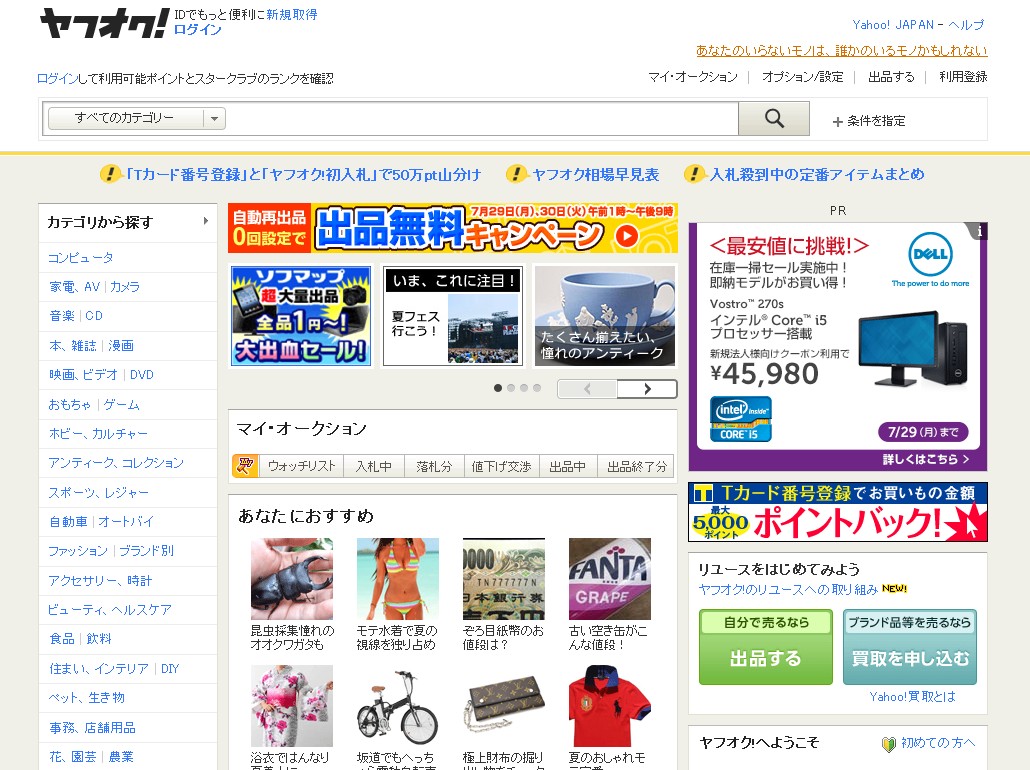Open ヤフオク!のリユースへの取り組み link
The height and width of the screenshot is (770, 1030).
[x=788, y=589]
